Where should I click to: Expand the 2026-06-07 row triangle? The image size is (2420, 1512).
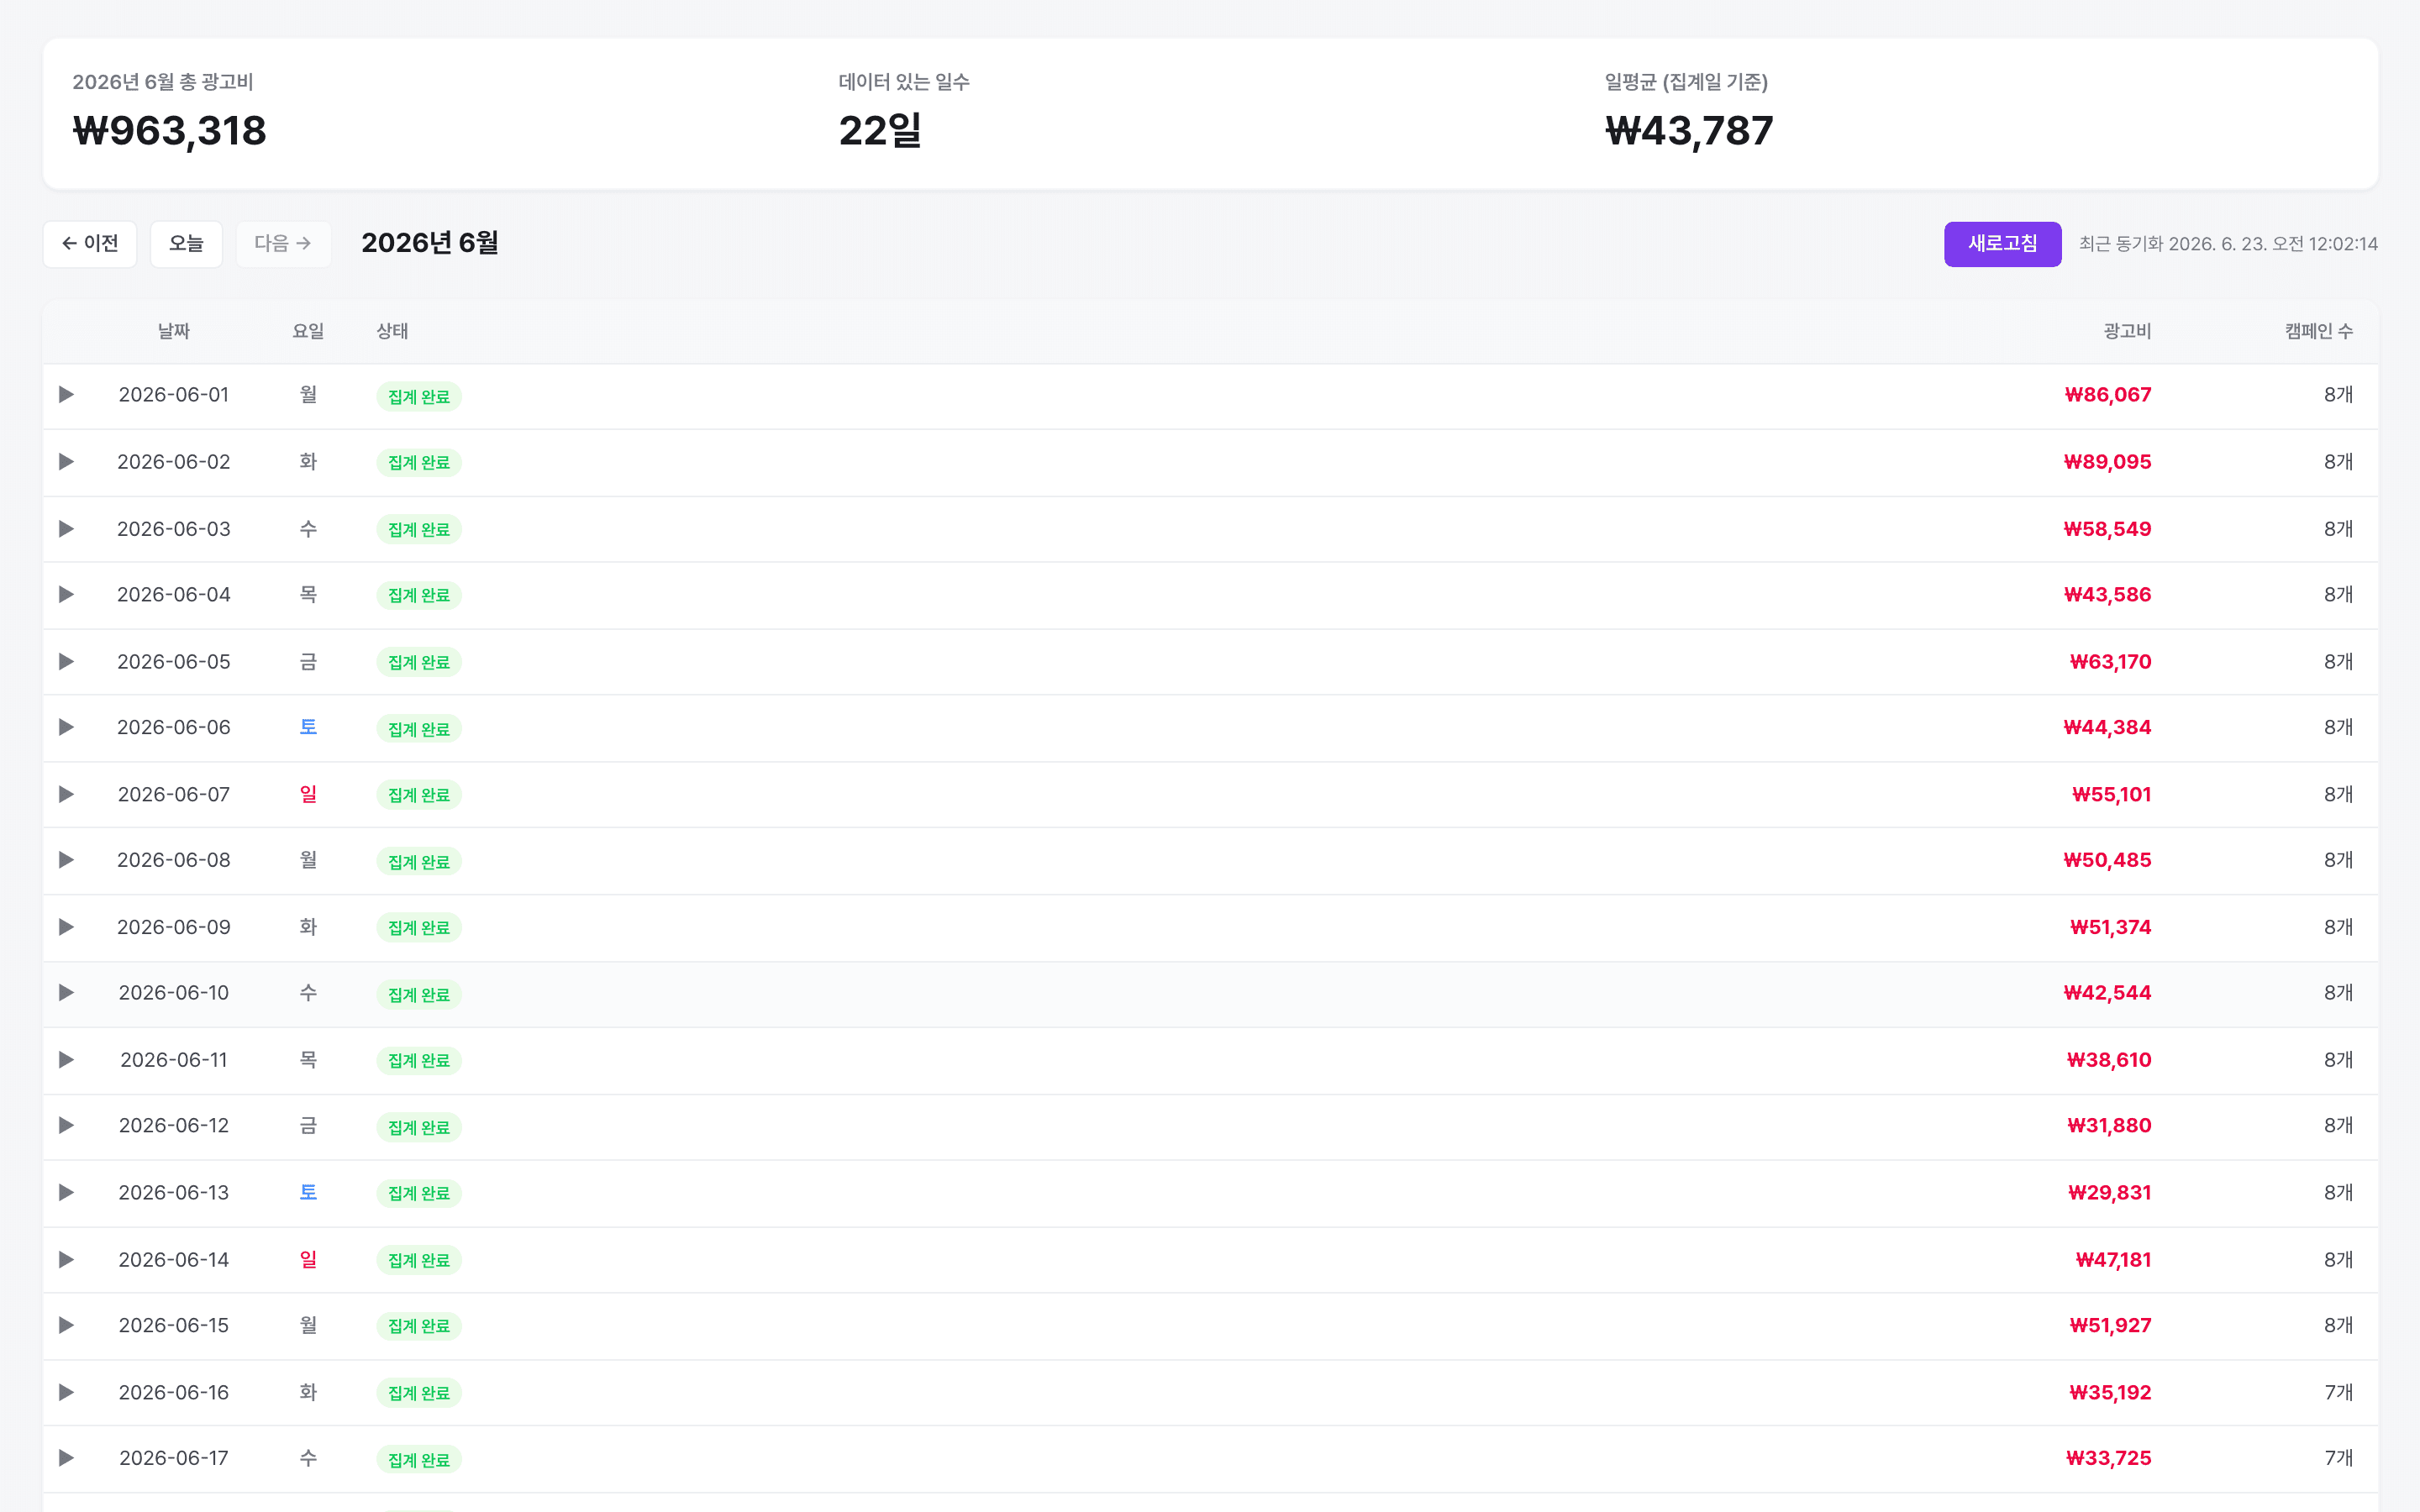click(x=66, y=795)
